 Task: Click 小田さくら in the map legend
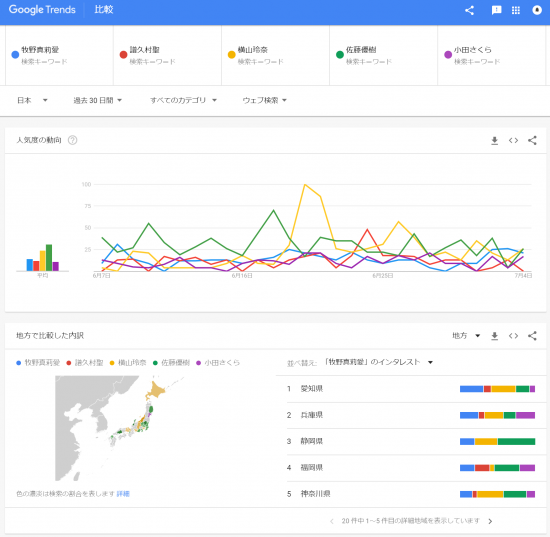[218, 363]
